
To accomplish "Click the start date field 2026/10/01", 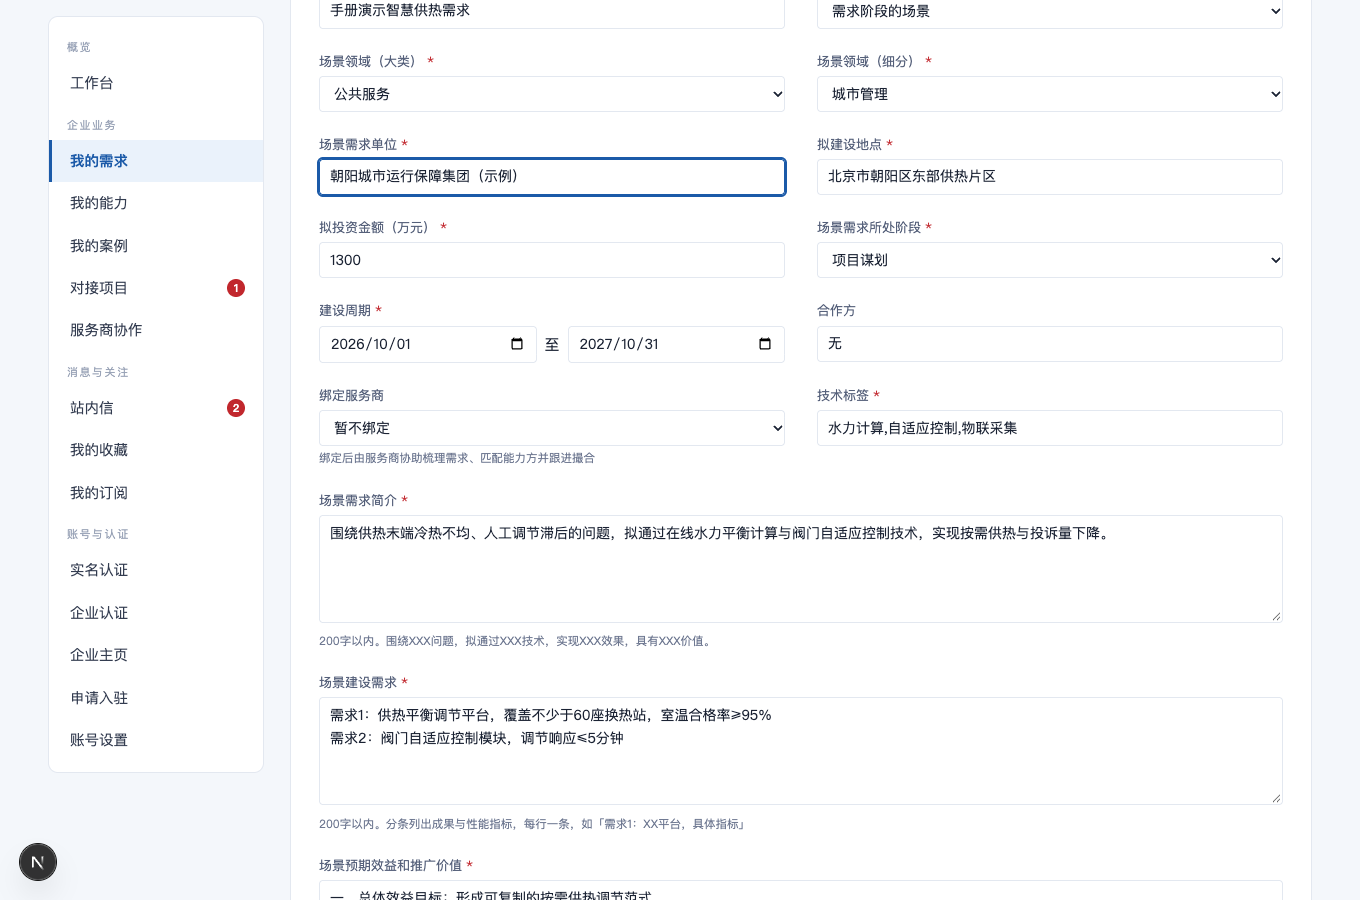I will (x=428, y=344).
